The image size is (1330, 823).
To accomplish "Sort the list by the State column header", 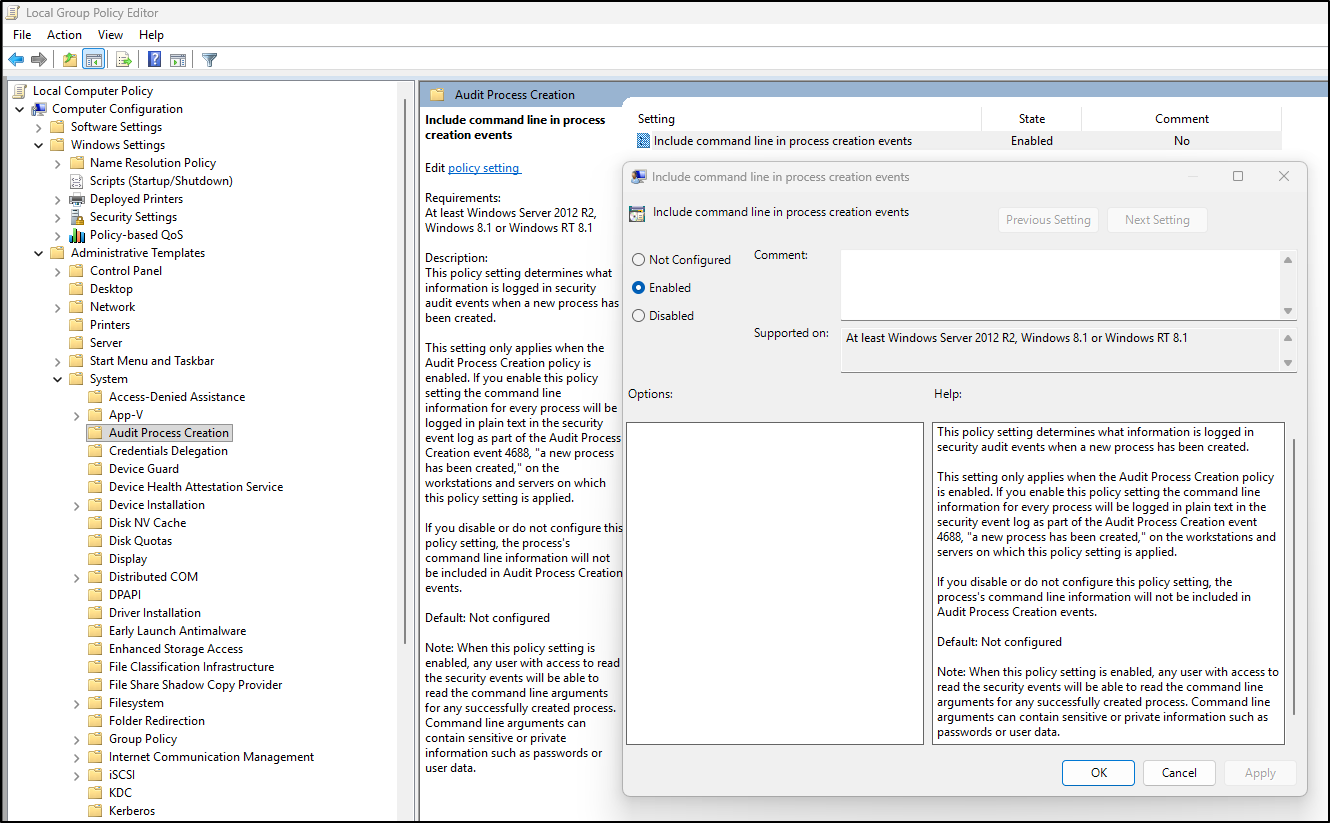I will click(x=1031, y=119).
